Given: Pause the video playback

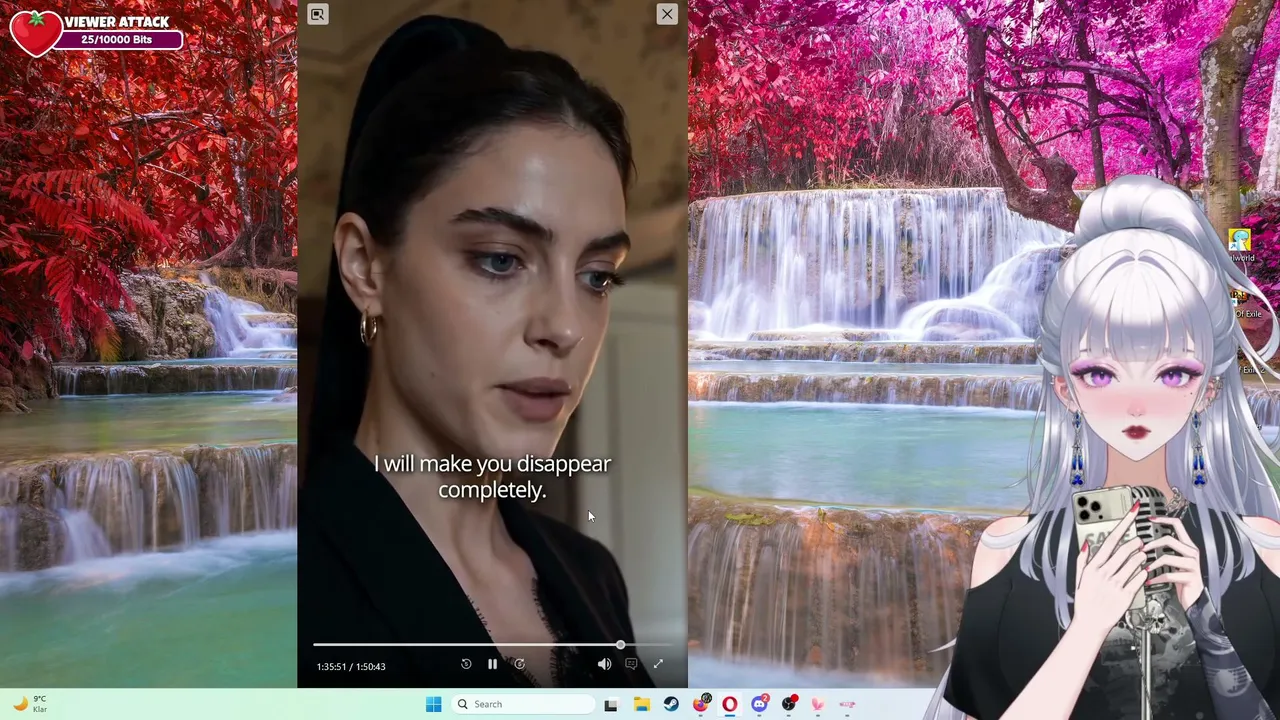Looking at the screenshot, I should coord(492,664).
